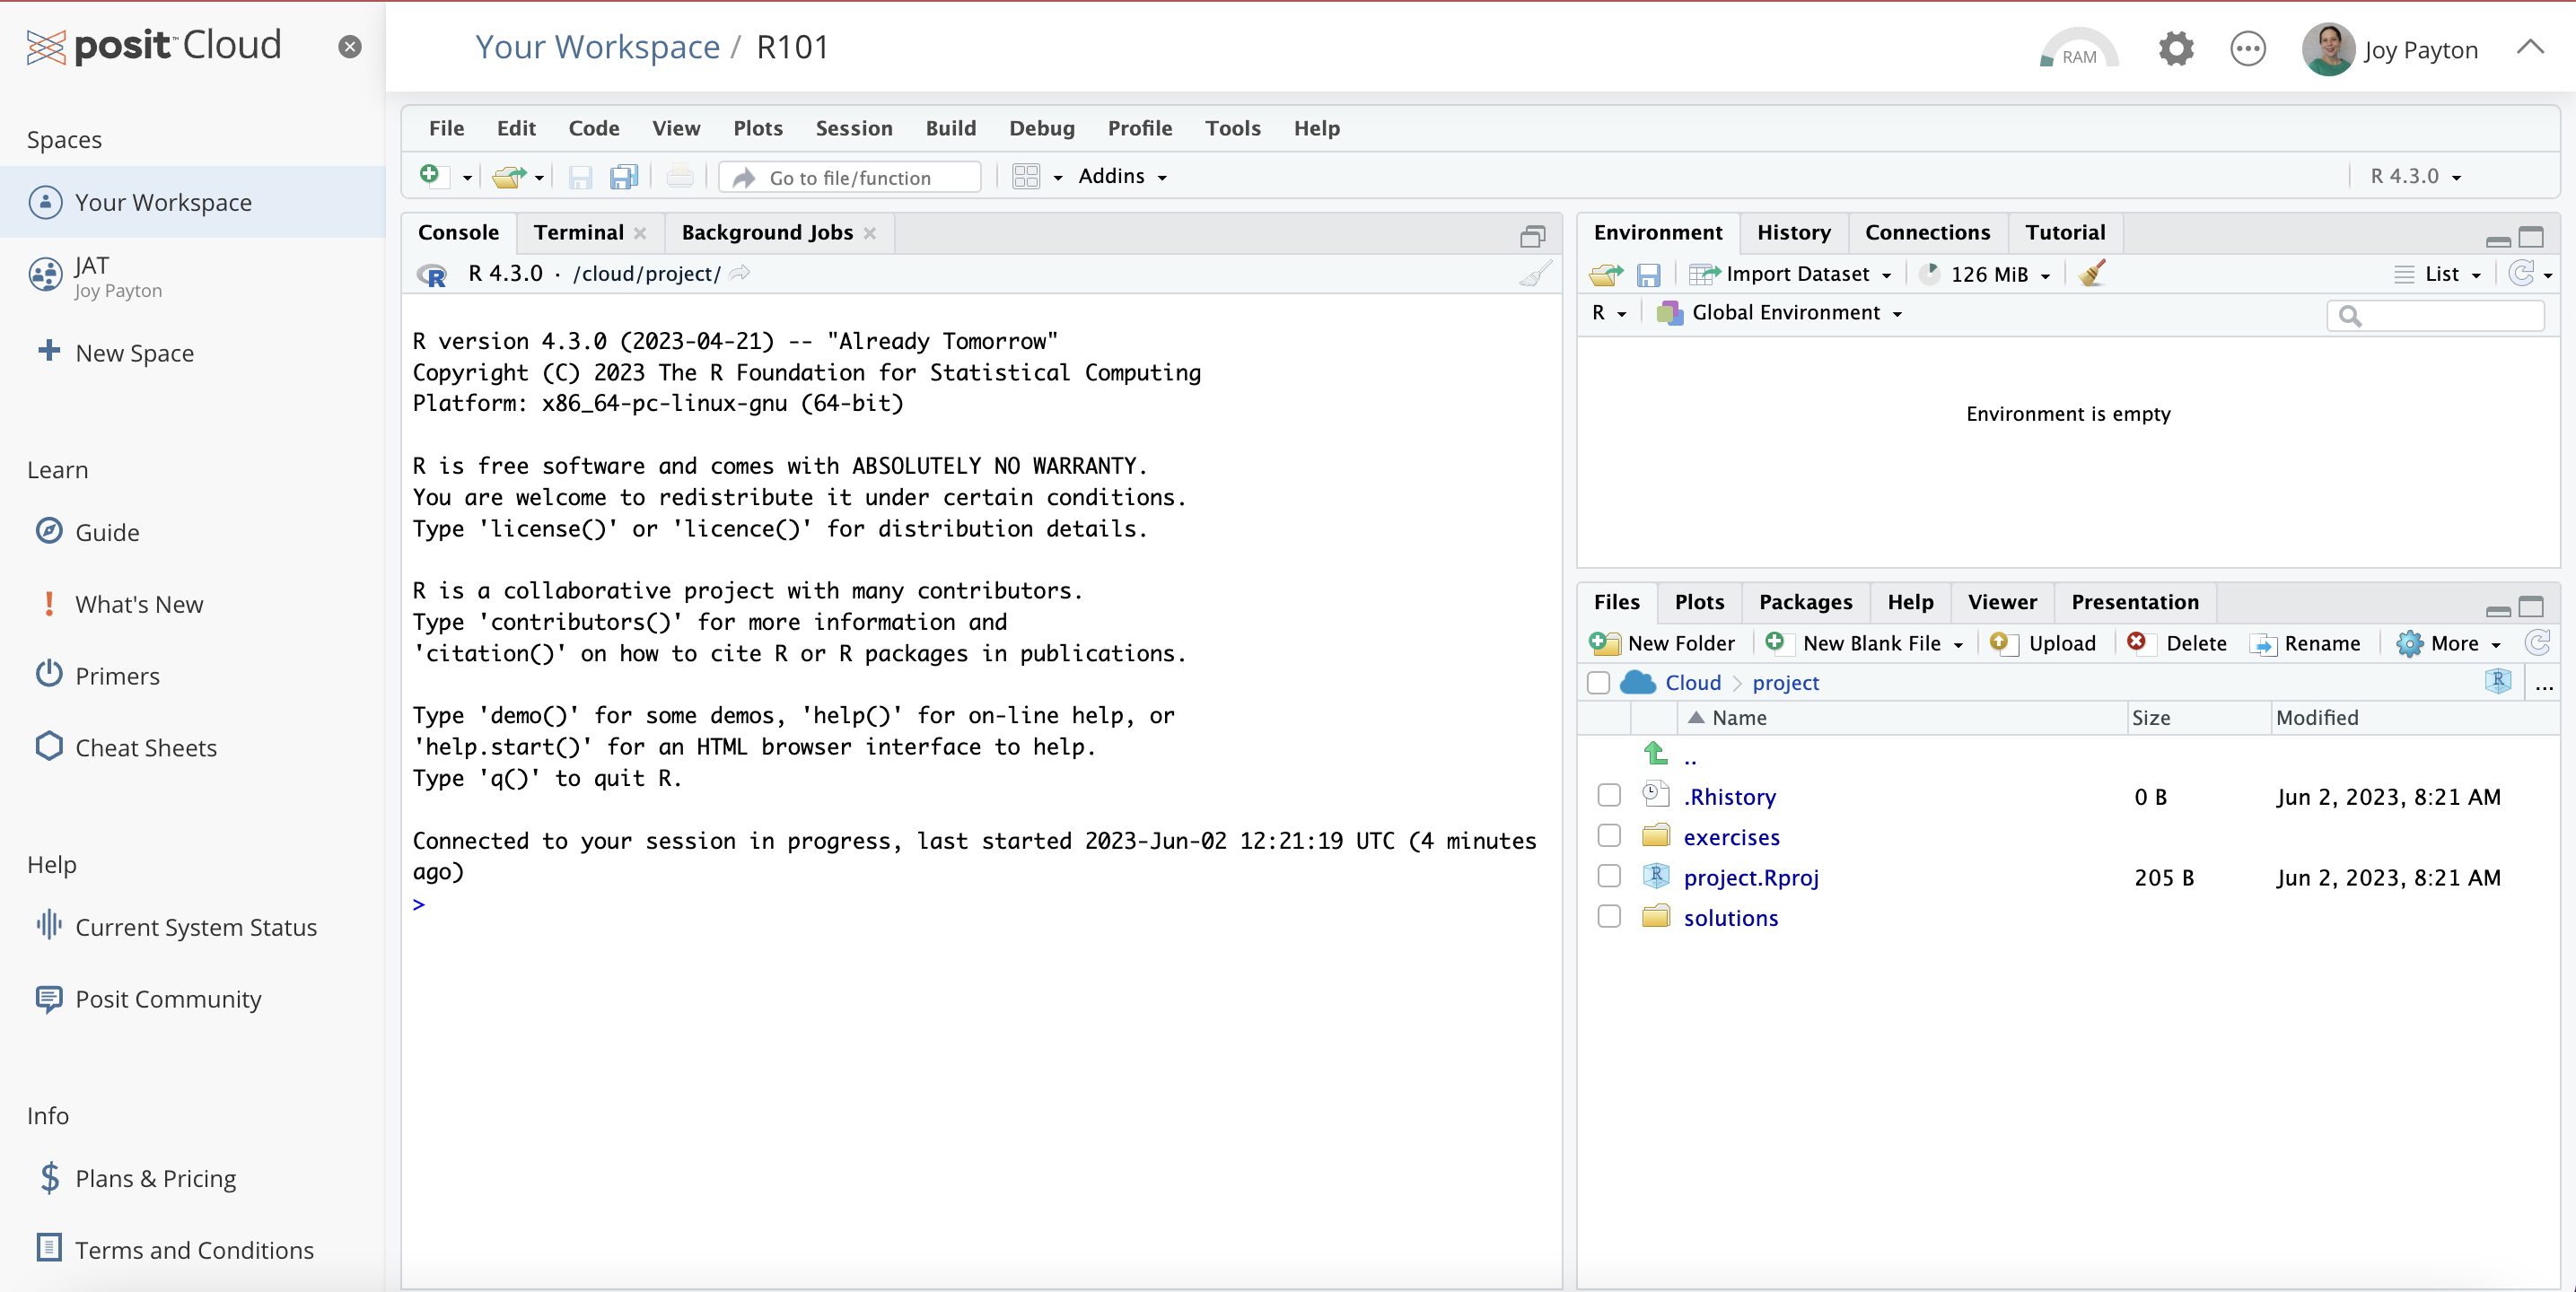The height and width of the screenshot is (1292, 2576).
Task: Click the environment broom clear icon
Action: pos(2091,274)
